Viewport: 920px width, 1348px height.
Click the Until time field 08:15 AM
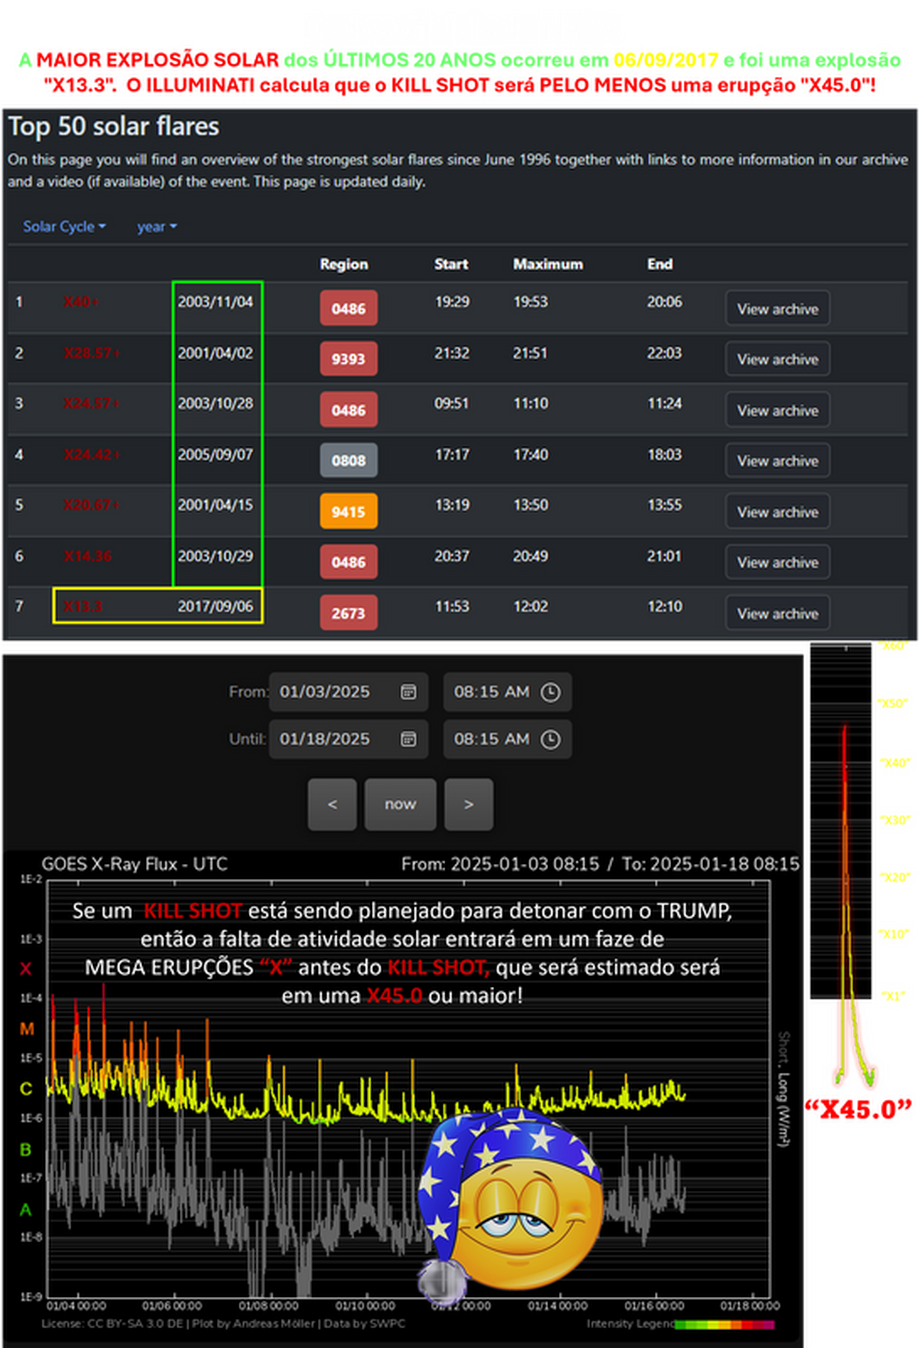(492, 739)
